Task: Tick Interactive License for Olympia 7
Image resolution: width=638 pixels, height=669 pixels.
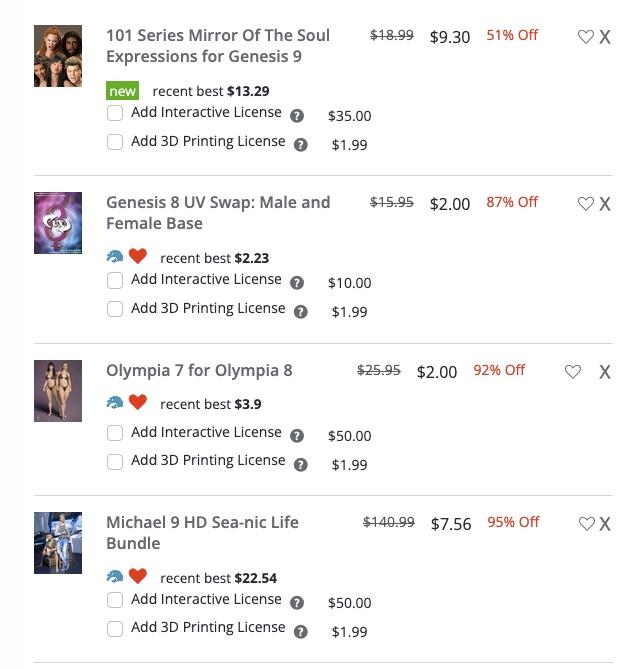Action: pos(115,433)
